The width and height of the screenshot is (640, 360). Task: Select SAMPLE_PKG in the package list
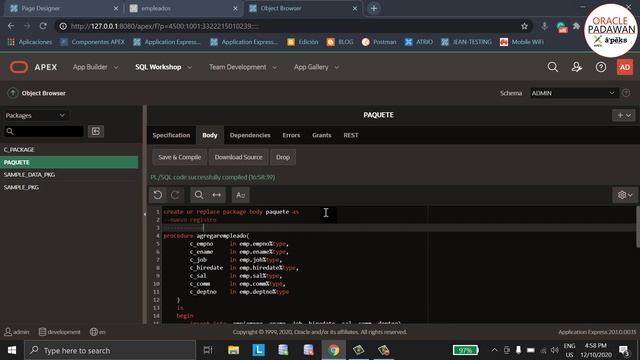pos(69,187)
